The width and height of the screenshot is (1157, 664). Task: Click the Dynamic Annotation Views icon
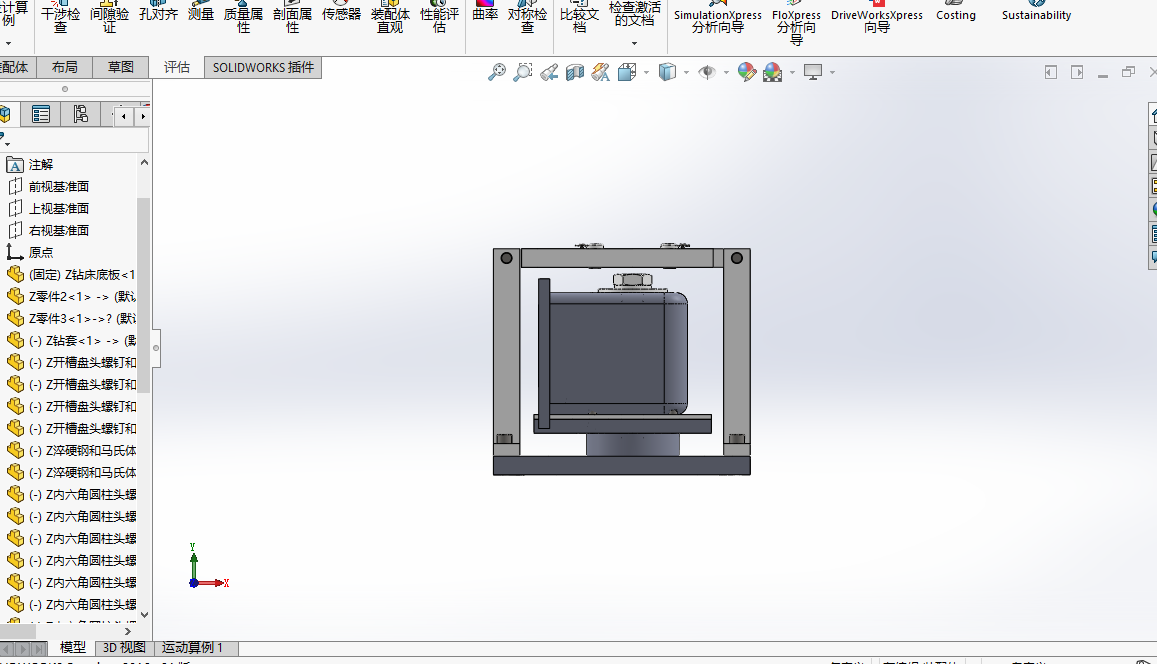pos(601,72)
